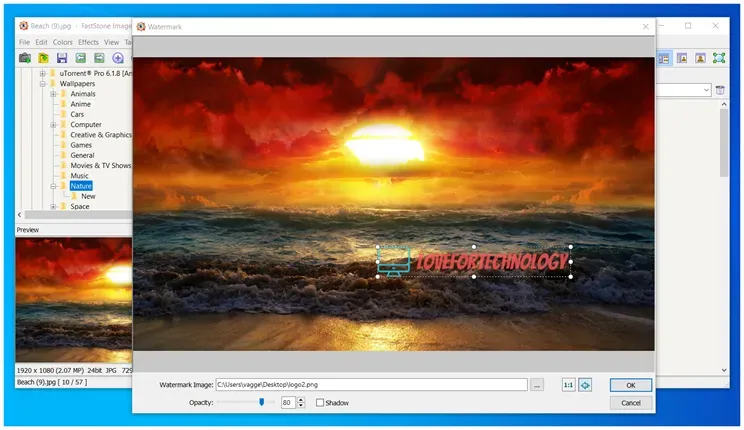Click the full screen green-cornered icon
Image resolution: width=744 pixels, height=430 pixels.
[719, 58]
